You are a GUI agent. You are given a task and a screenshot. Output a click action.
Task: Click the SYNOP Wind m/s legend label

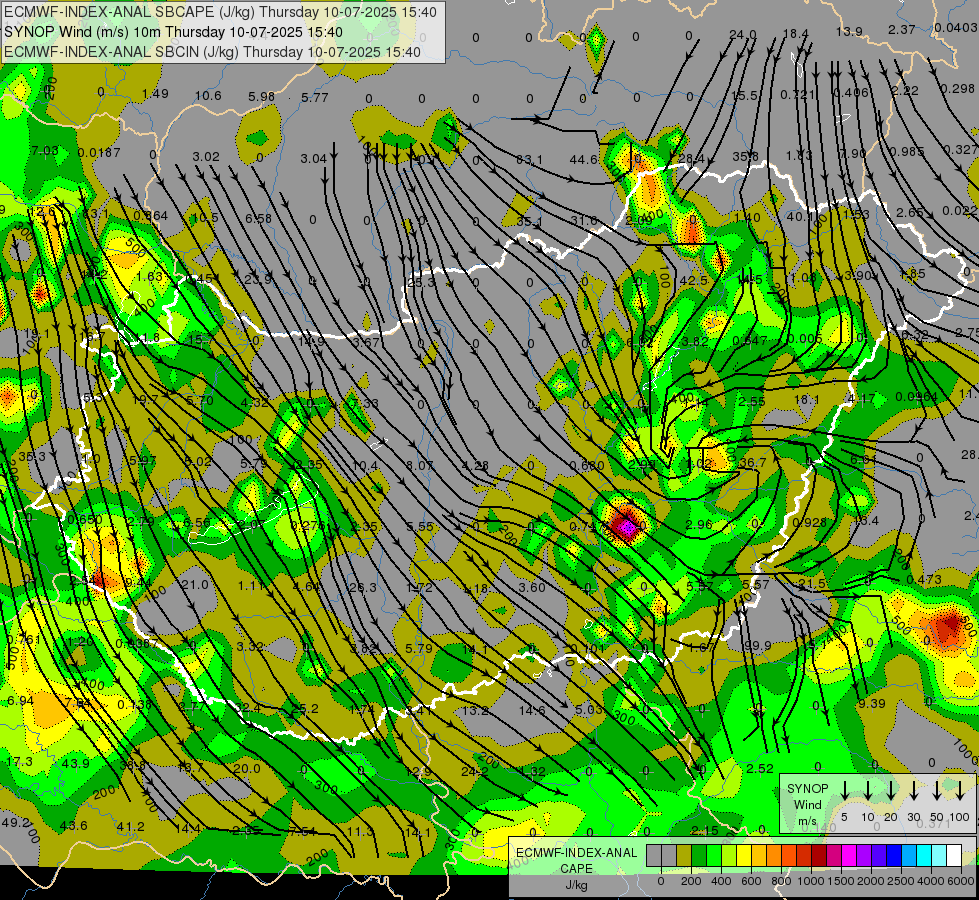[807, 804]
